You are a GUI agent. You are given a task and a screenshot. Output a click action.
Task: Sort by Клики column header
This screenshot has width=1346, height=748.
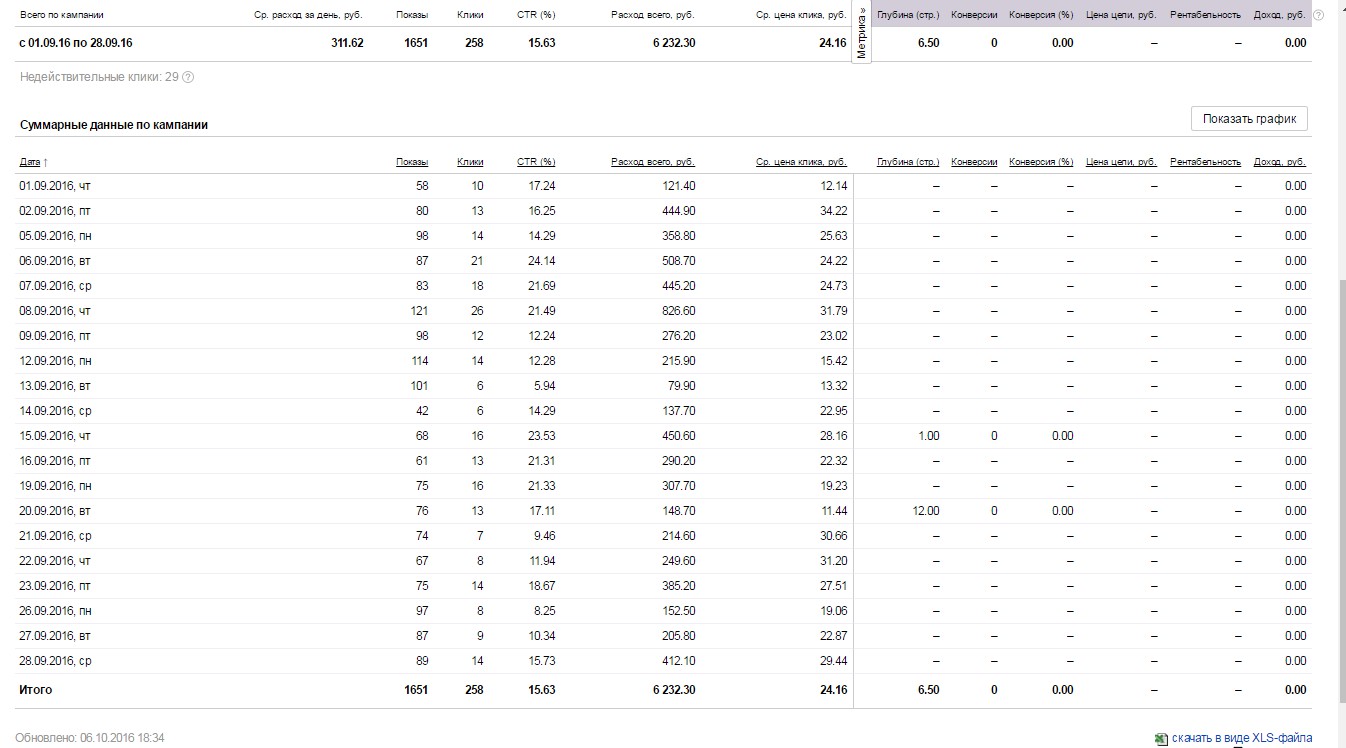(470, 162)
